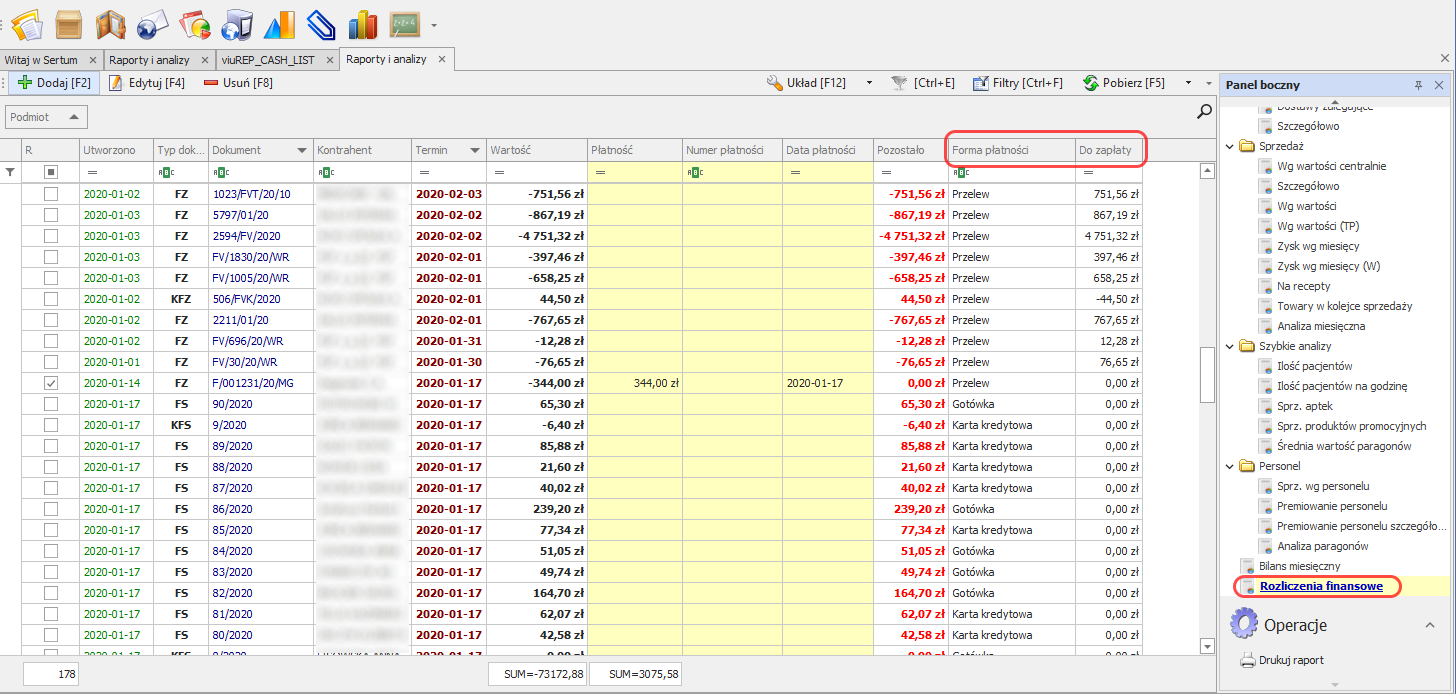Open the Rozliczenia finansowe report link

(x=1321, y=586)
